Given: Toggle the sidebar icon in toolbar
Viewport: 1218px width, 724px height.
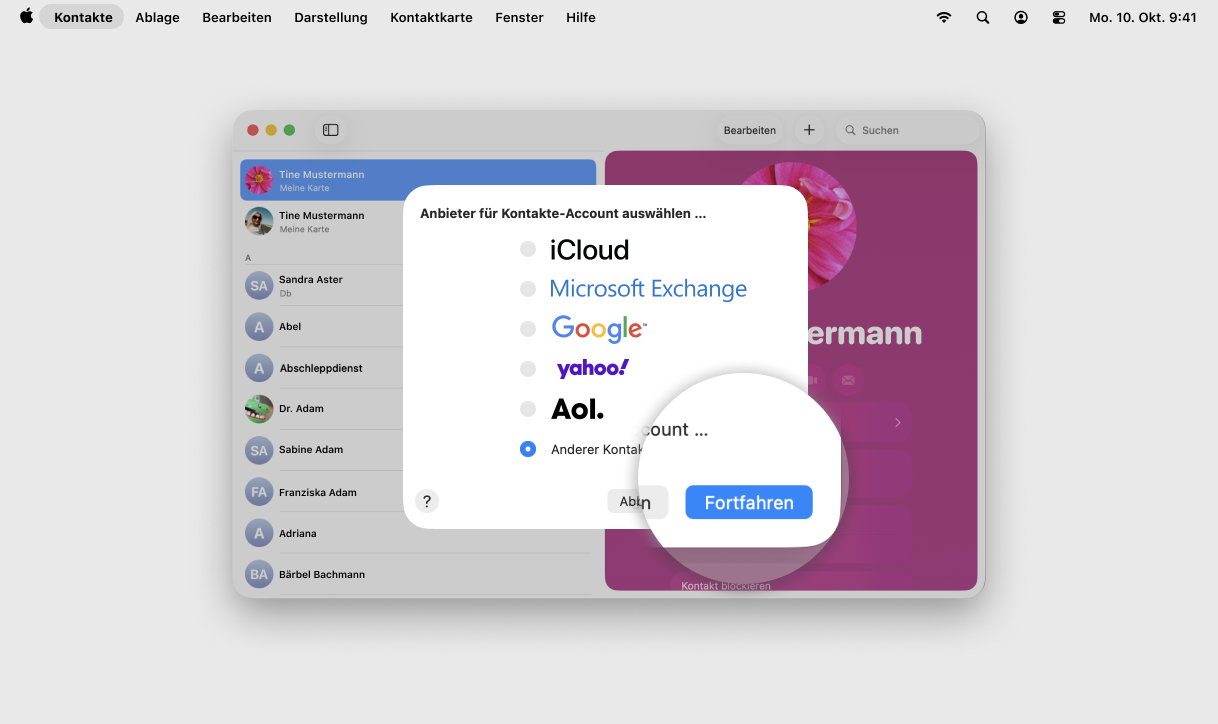Looking at the screenshot, I should [x=330, y=130].
